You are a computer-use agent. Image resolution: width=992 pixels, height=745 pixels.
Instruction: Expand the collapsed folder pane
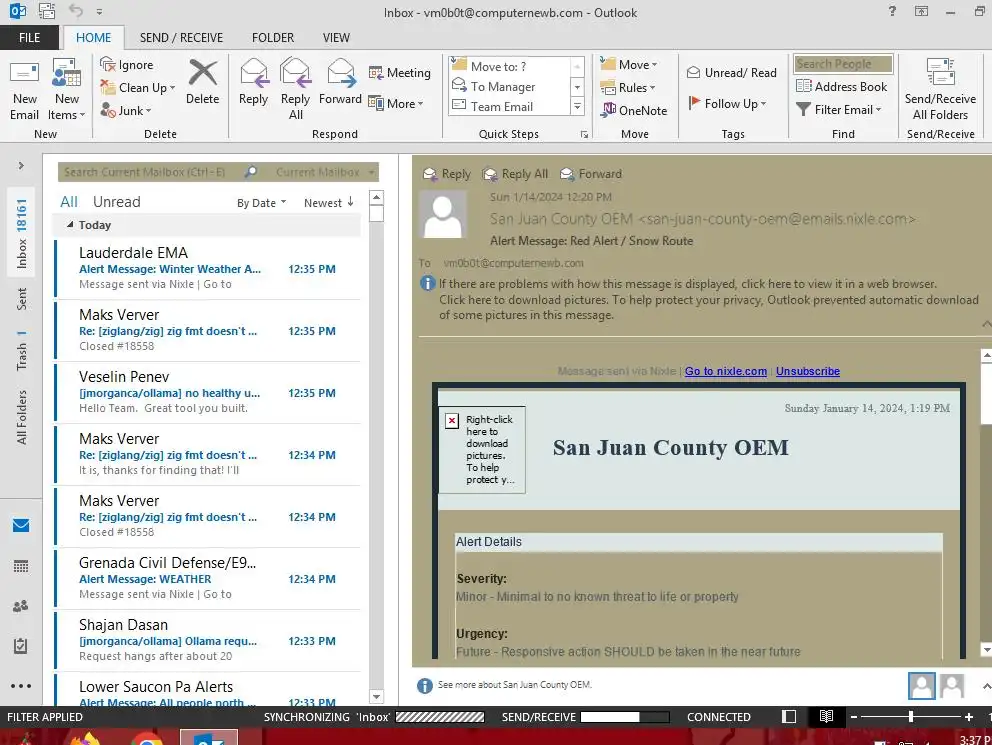[x=21, y=166]
